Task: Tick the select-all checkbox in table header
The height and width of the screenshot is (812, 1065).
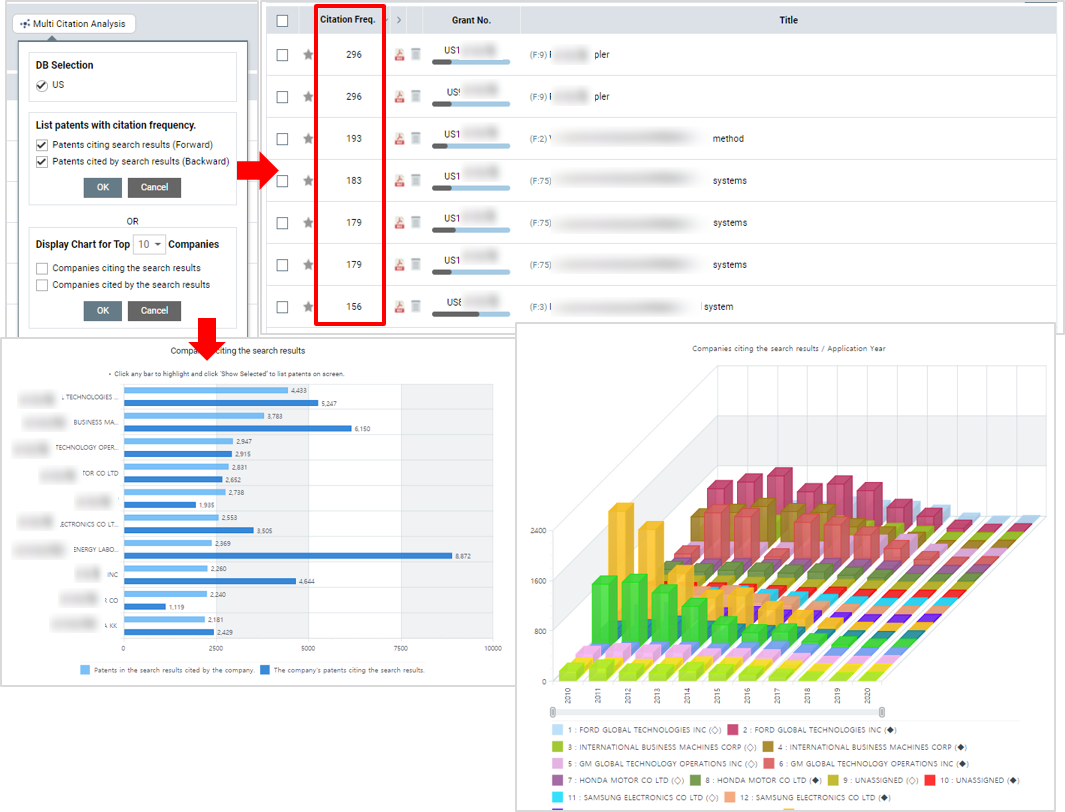Action: [x=282, y=20]
